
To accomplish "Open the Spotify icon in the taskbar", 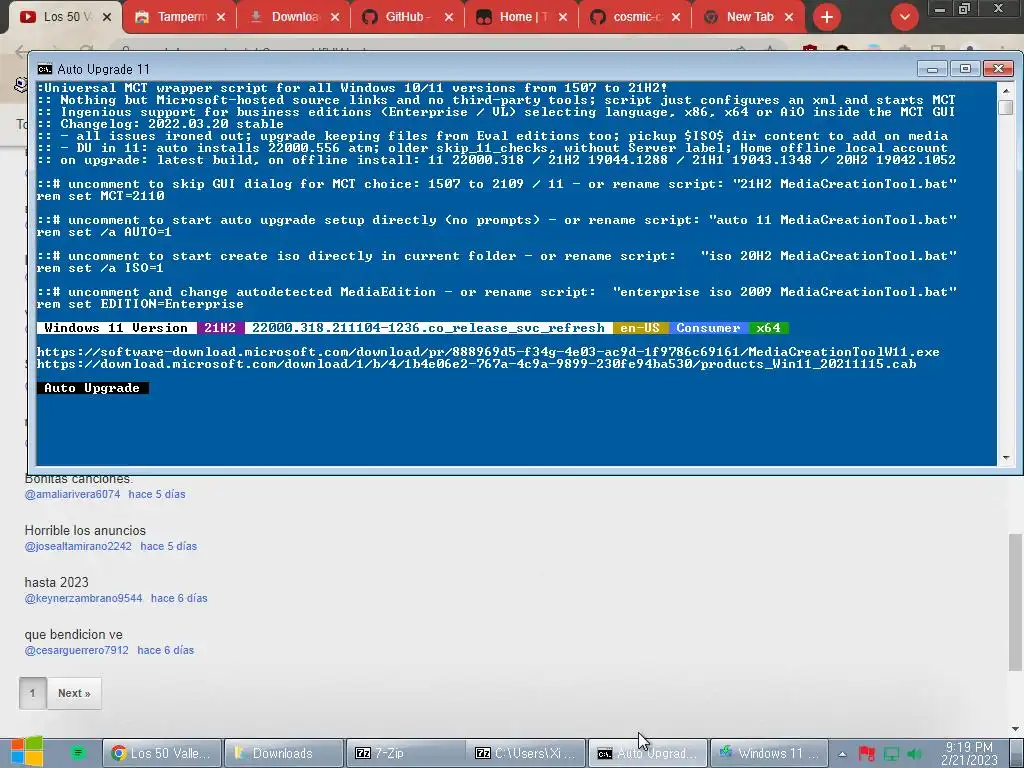I will 78,753.
